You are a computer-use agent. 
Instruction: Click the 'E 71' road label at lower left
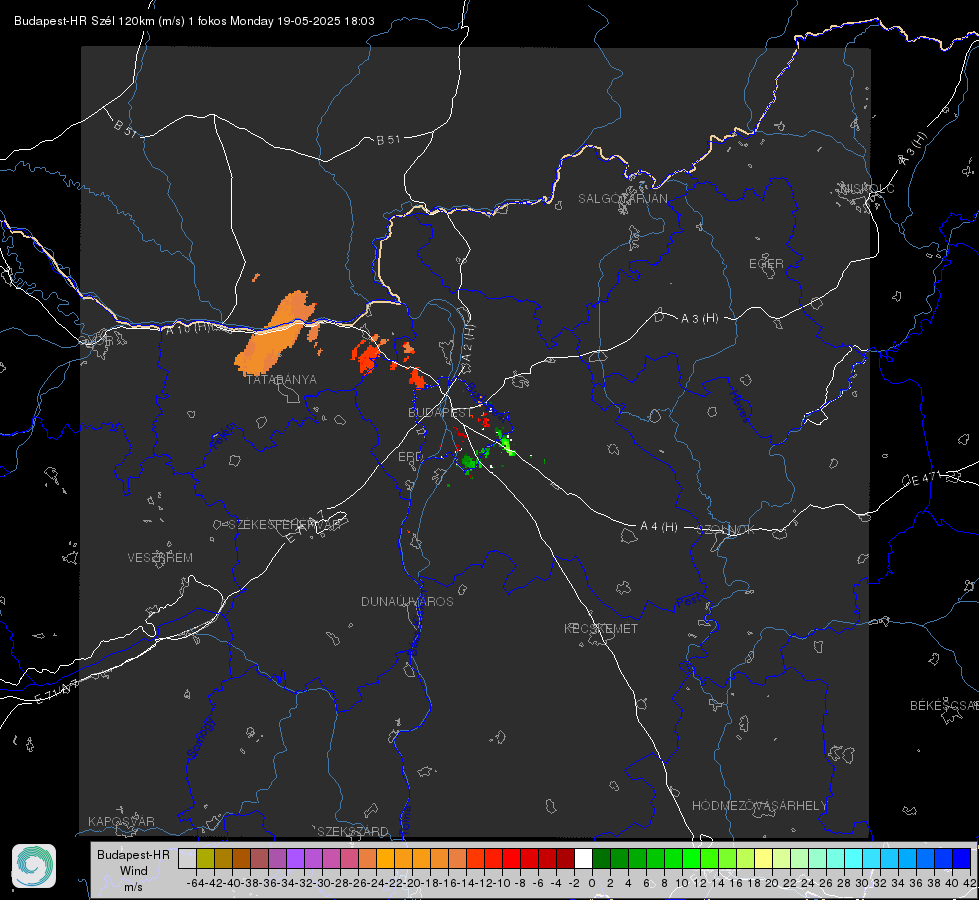57,693
